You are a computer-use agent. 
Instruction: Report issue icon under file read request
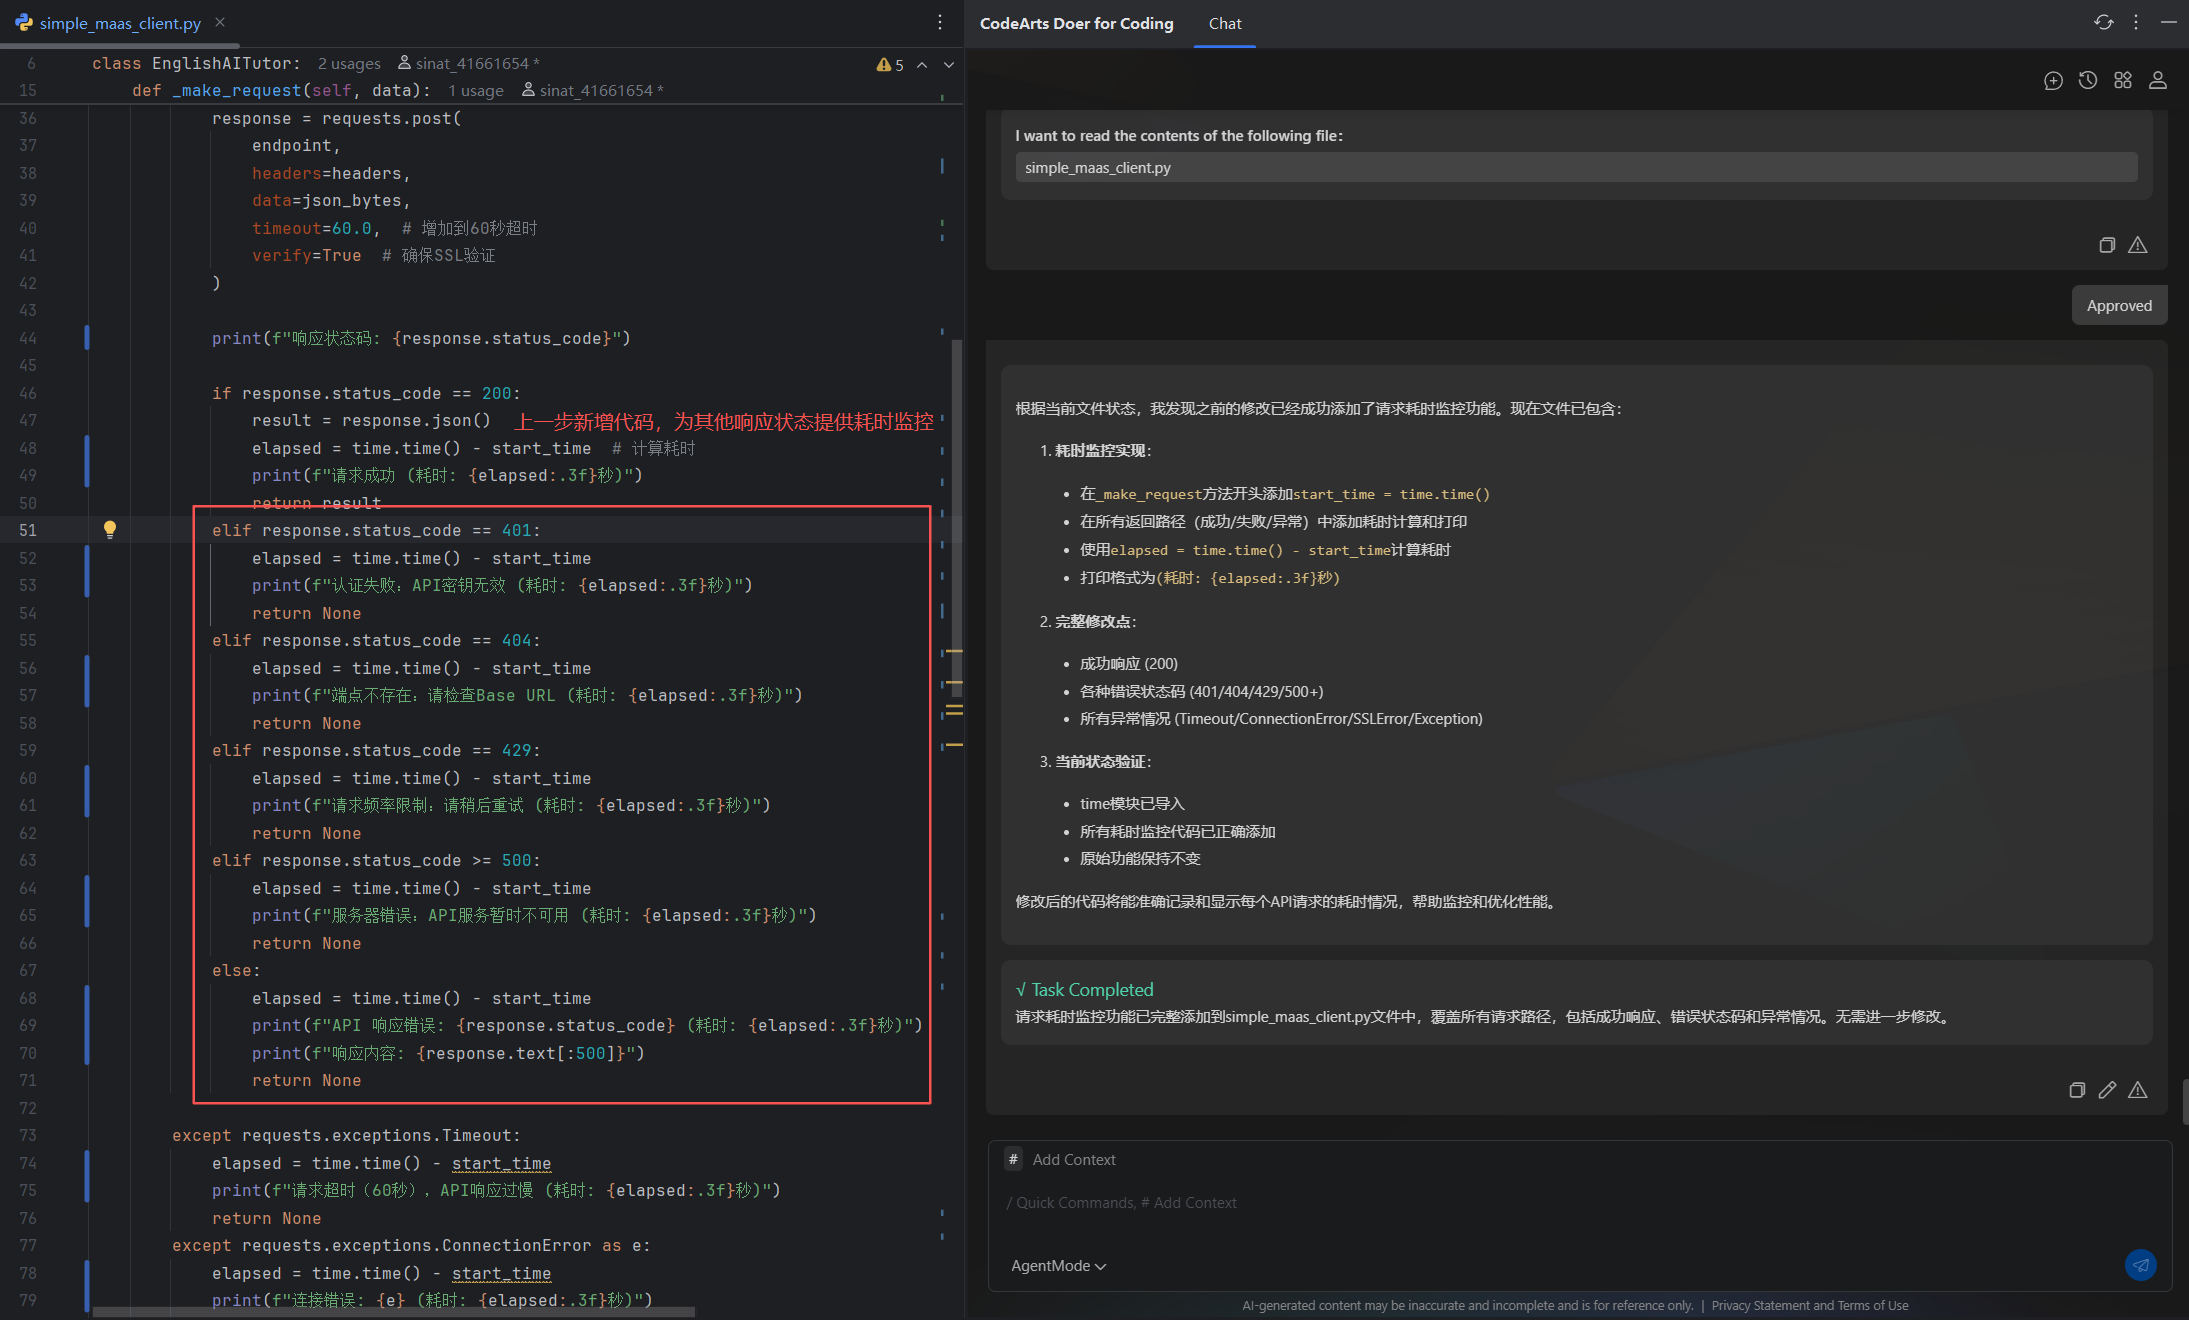(x=2138, y=245)
